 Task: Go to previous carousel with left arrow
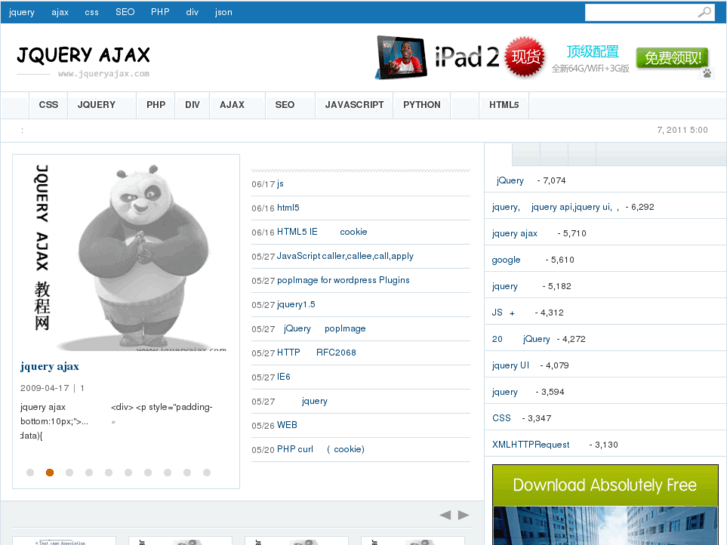point(445,515)
